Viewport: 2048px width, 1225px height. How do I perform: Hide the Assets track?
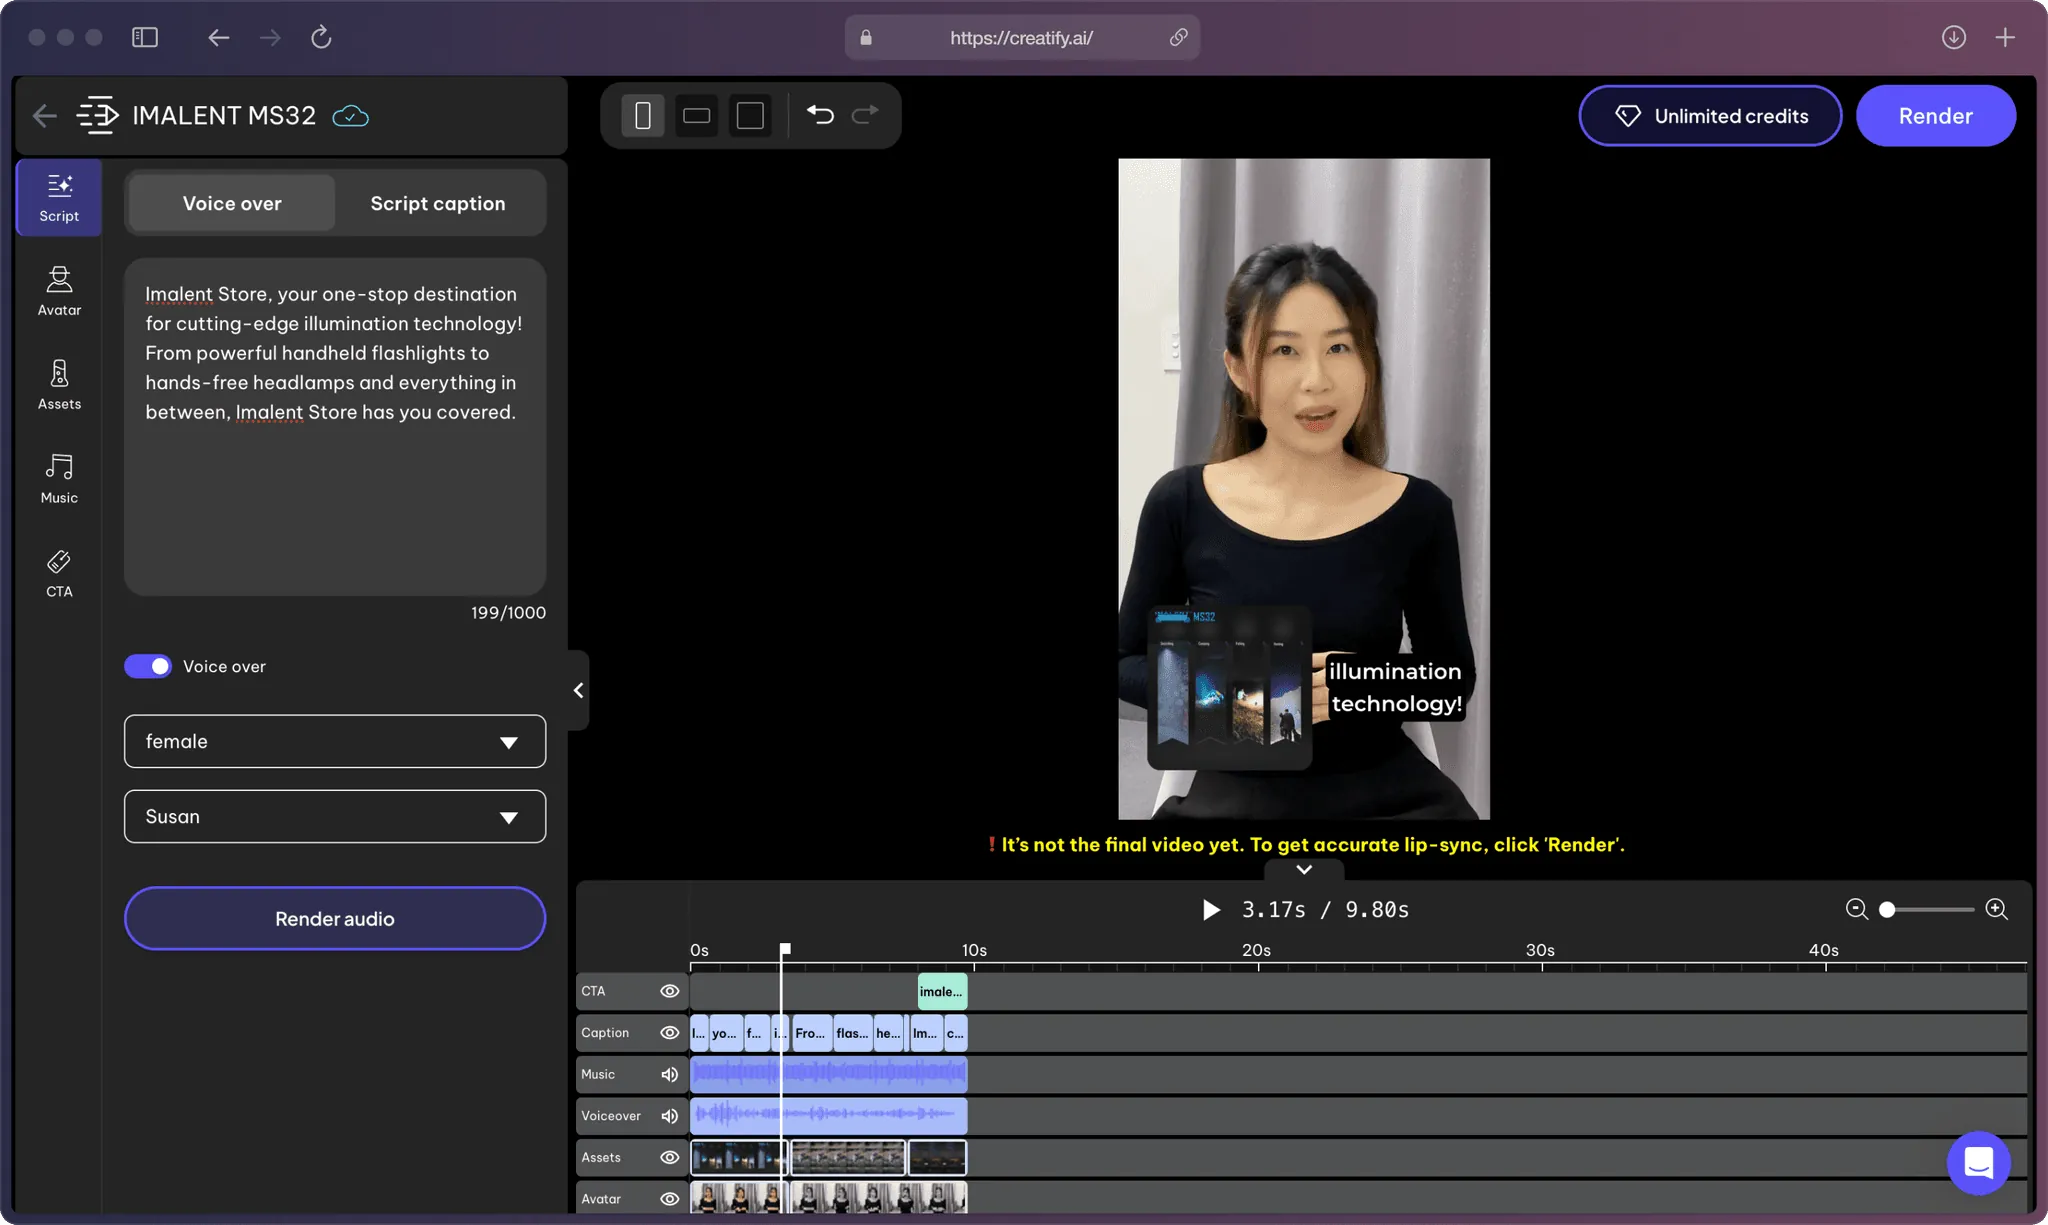670,1157
